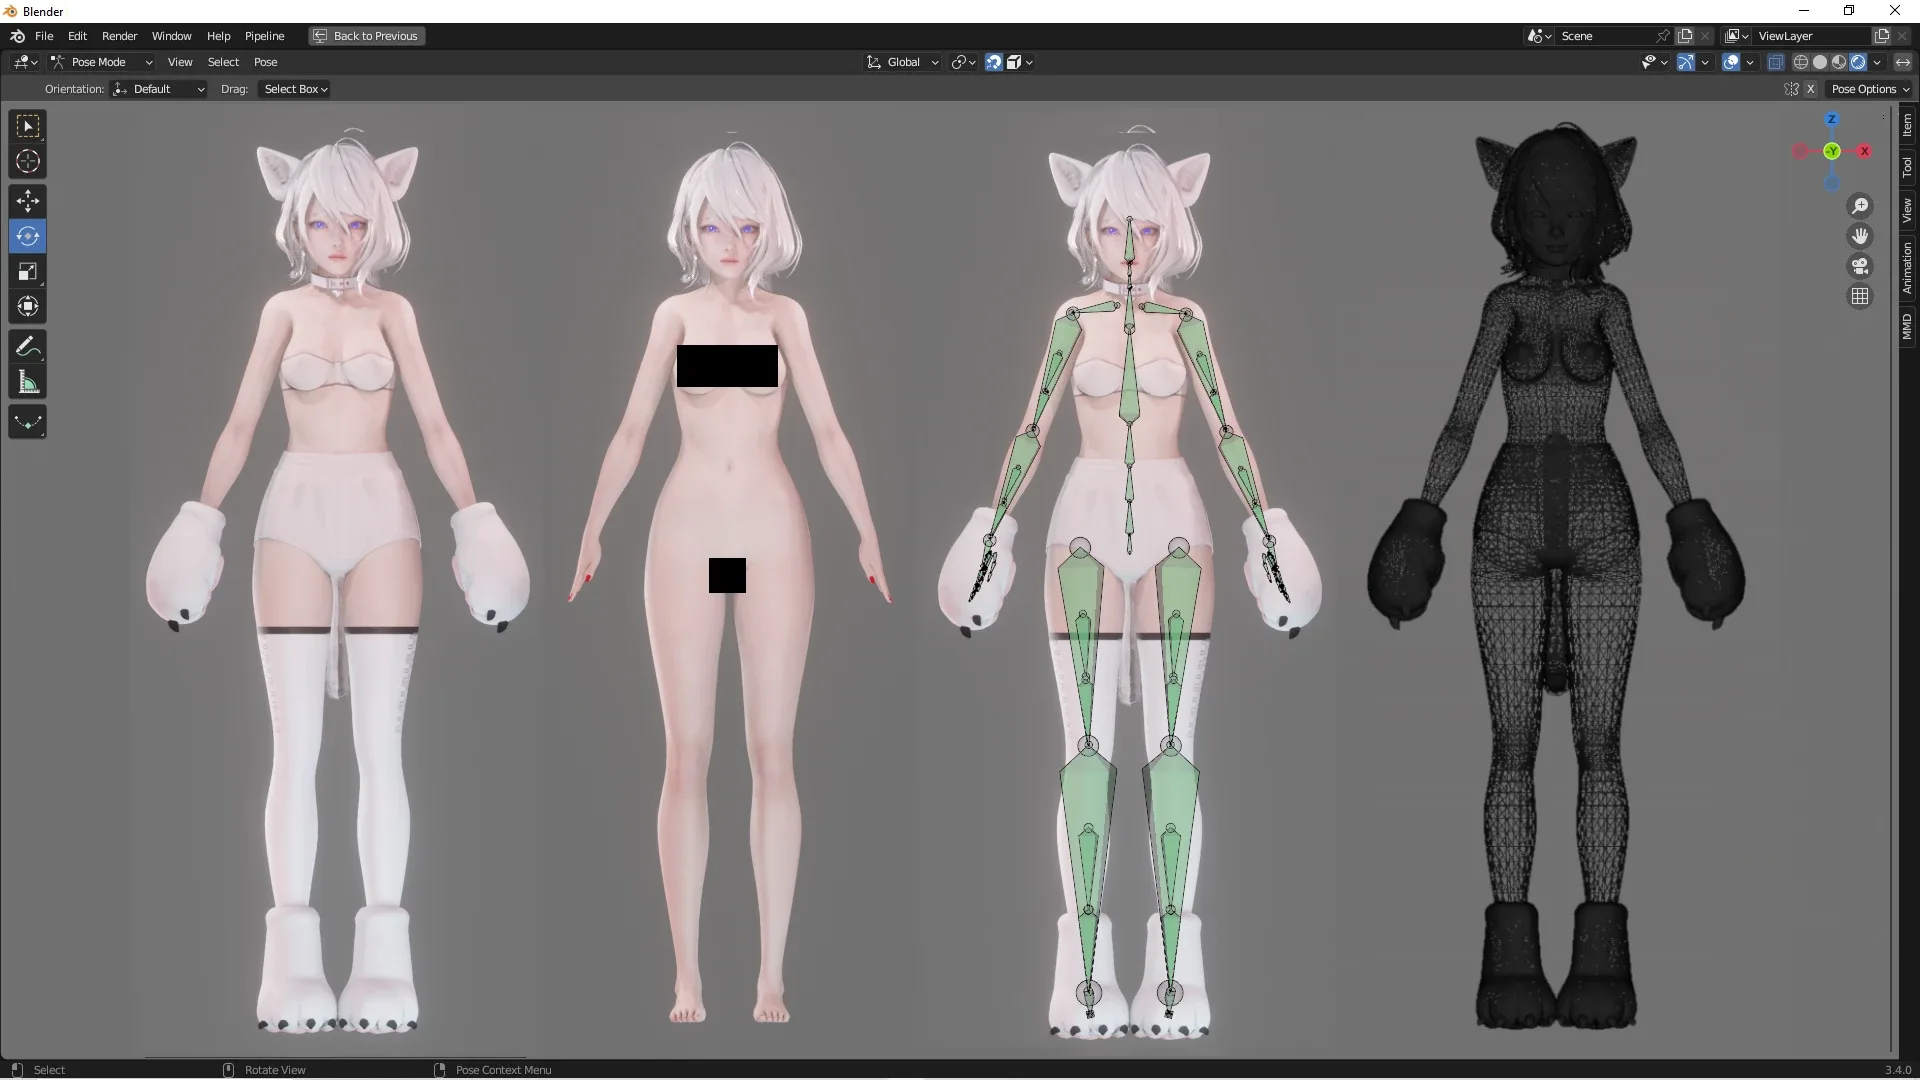
Task: Pin the scene to workspace
Action: pyautogui.click(x=1663, y=36)
